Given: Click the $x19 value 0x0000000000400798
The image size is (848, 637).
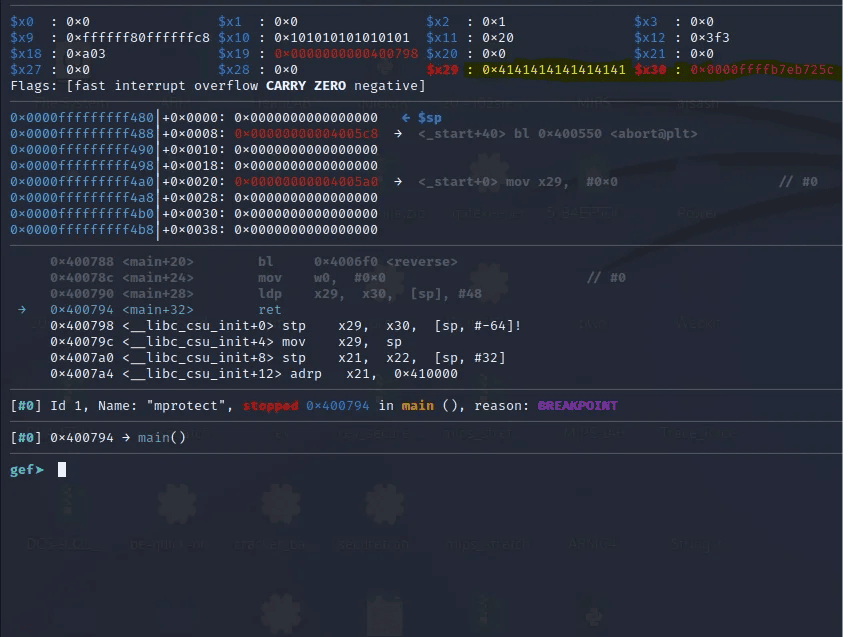Looking at the screenshot, I should pyautogui.click(x=346, y=54).
